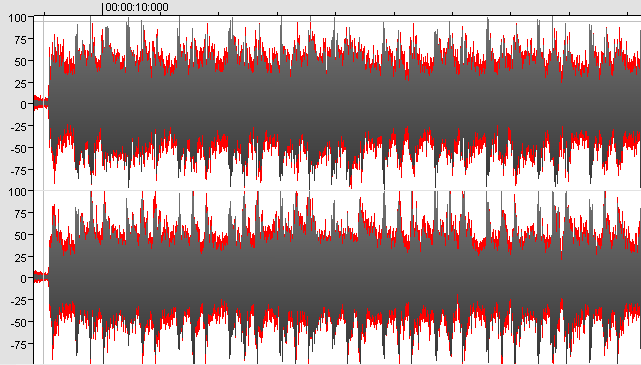Click the quiet intro section of lower channel
The width and height of the screenshot is (641, 365).
point(41,277)
